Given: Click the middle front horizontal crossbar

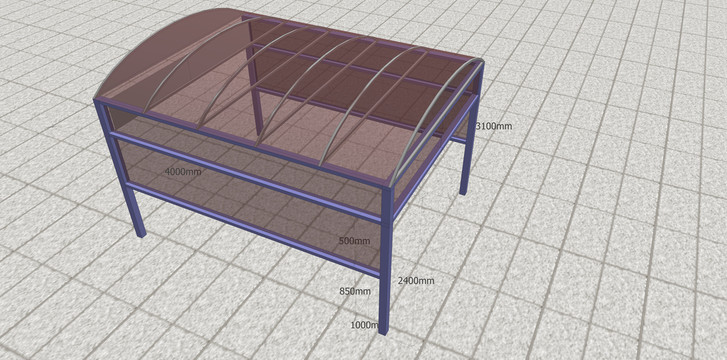Looking at the screenshot, I should 246,177.
